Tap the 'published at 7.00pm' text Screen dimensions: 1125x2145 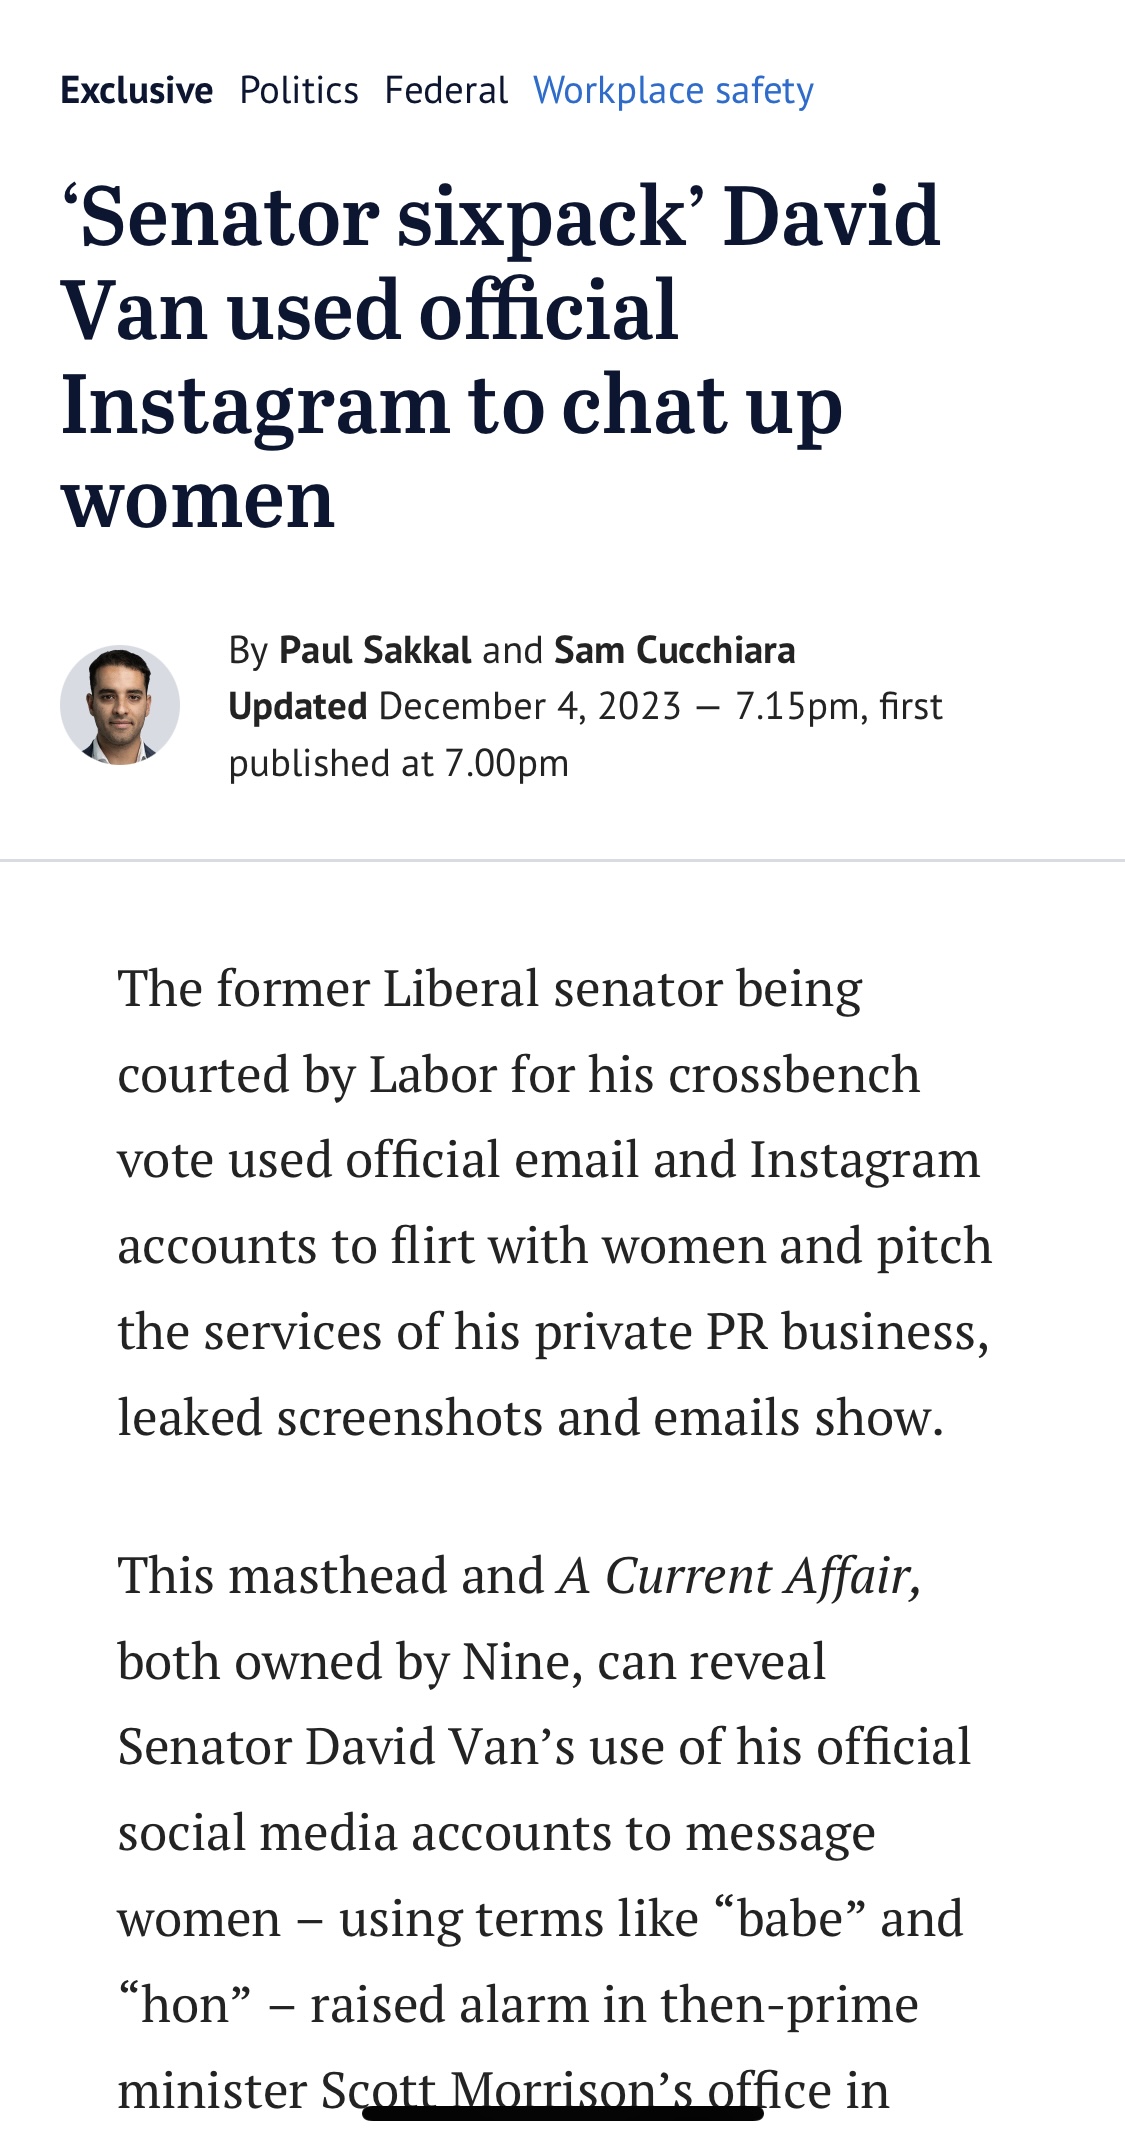398,764
